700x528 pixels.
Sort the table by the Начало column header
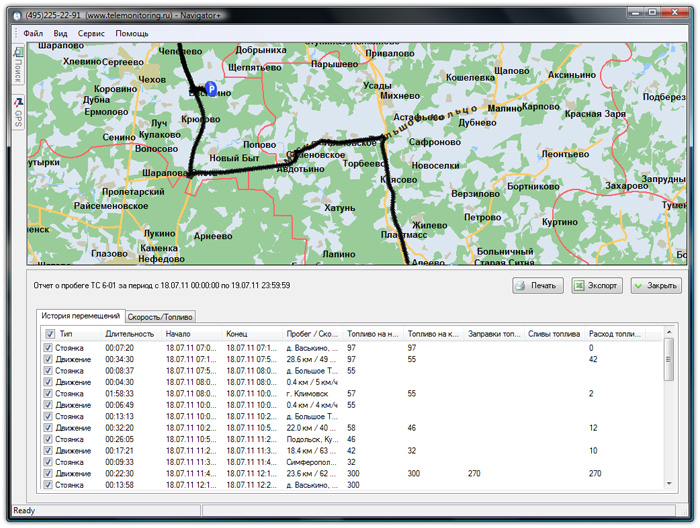point(180,333)
